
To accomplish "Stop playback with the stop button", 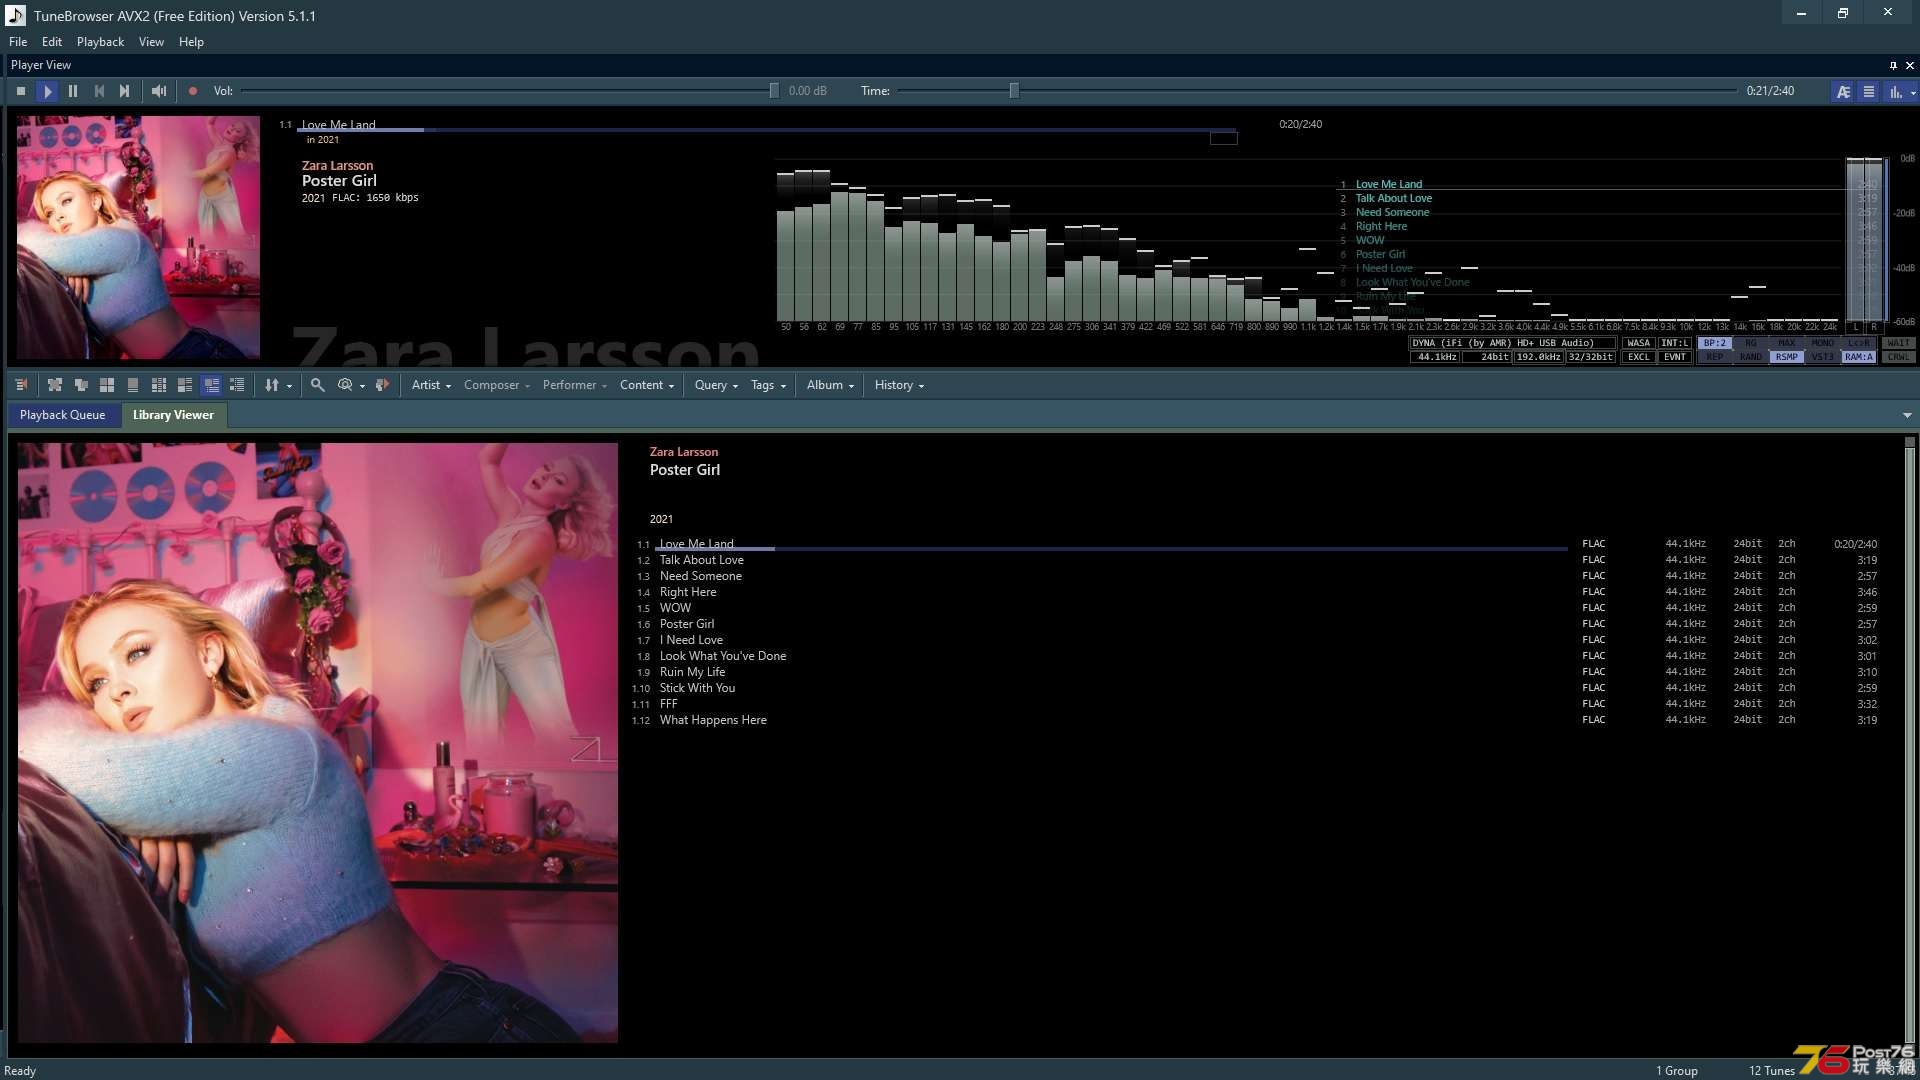I will point(21,91).
